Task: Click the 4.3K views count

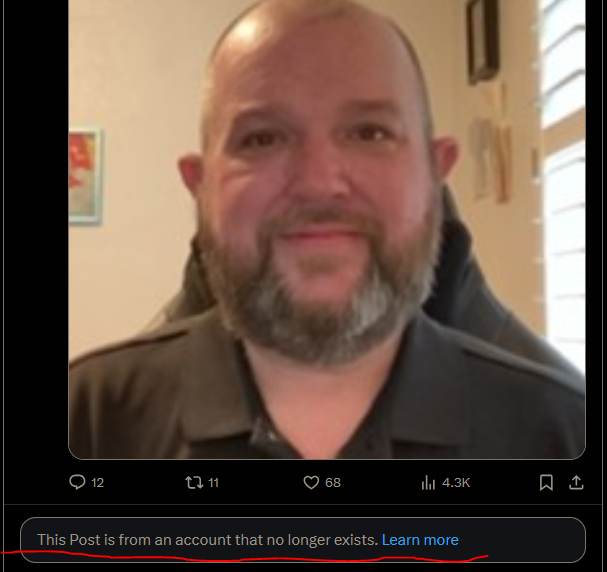Action: [x=456, y=483]
